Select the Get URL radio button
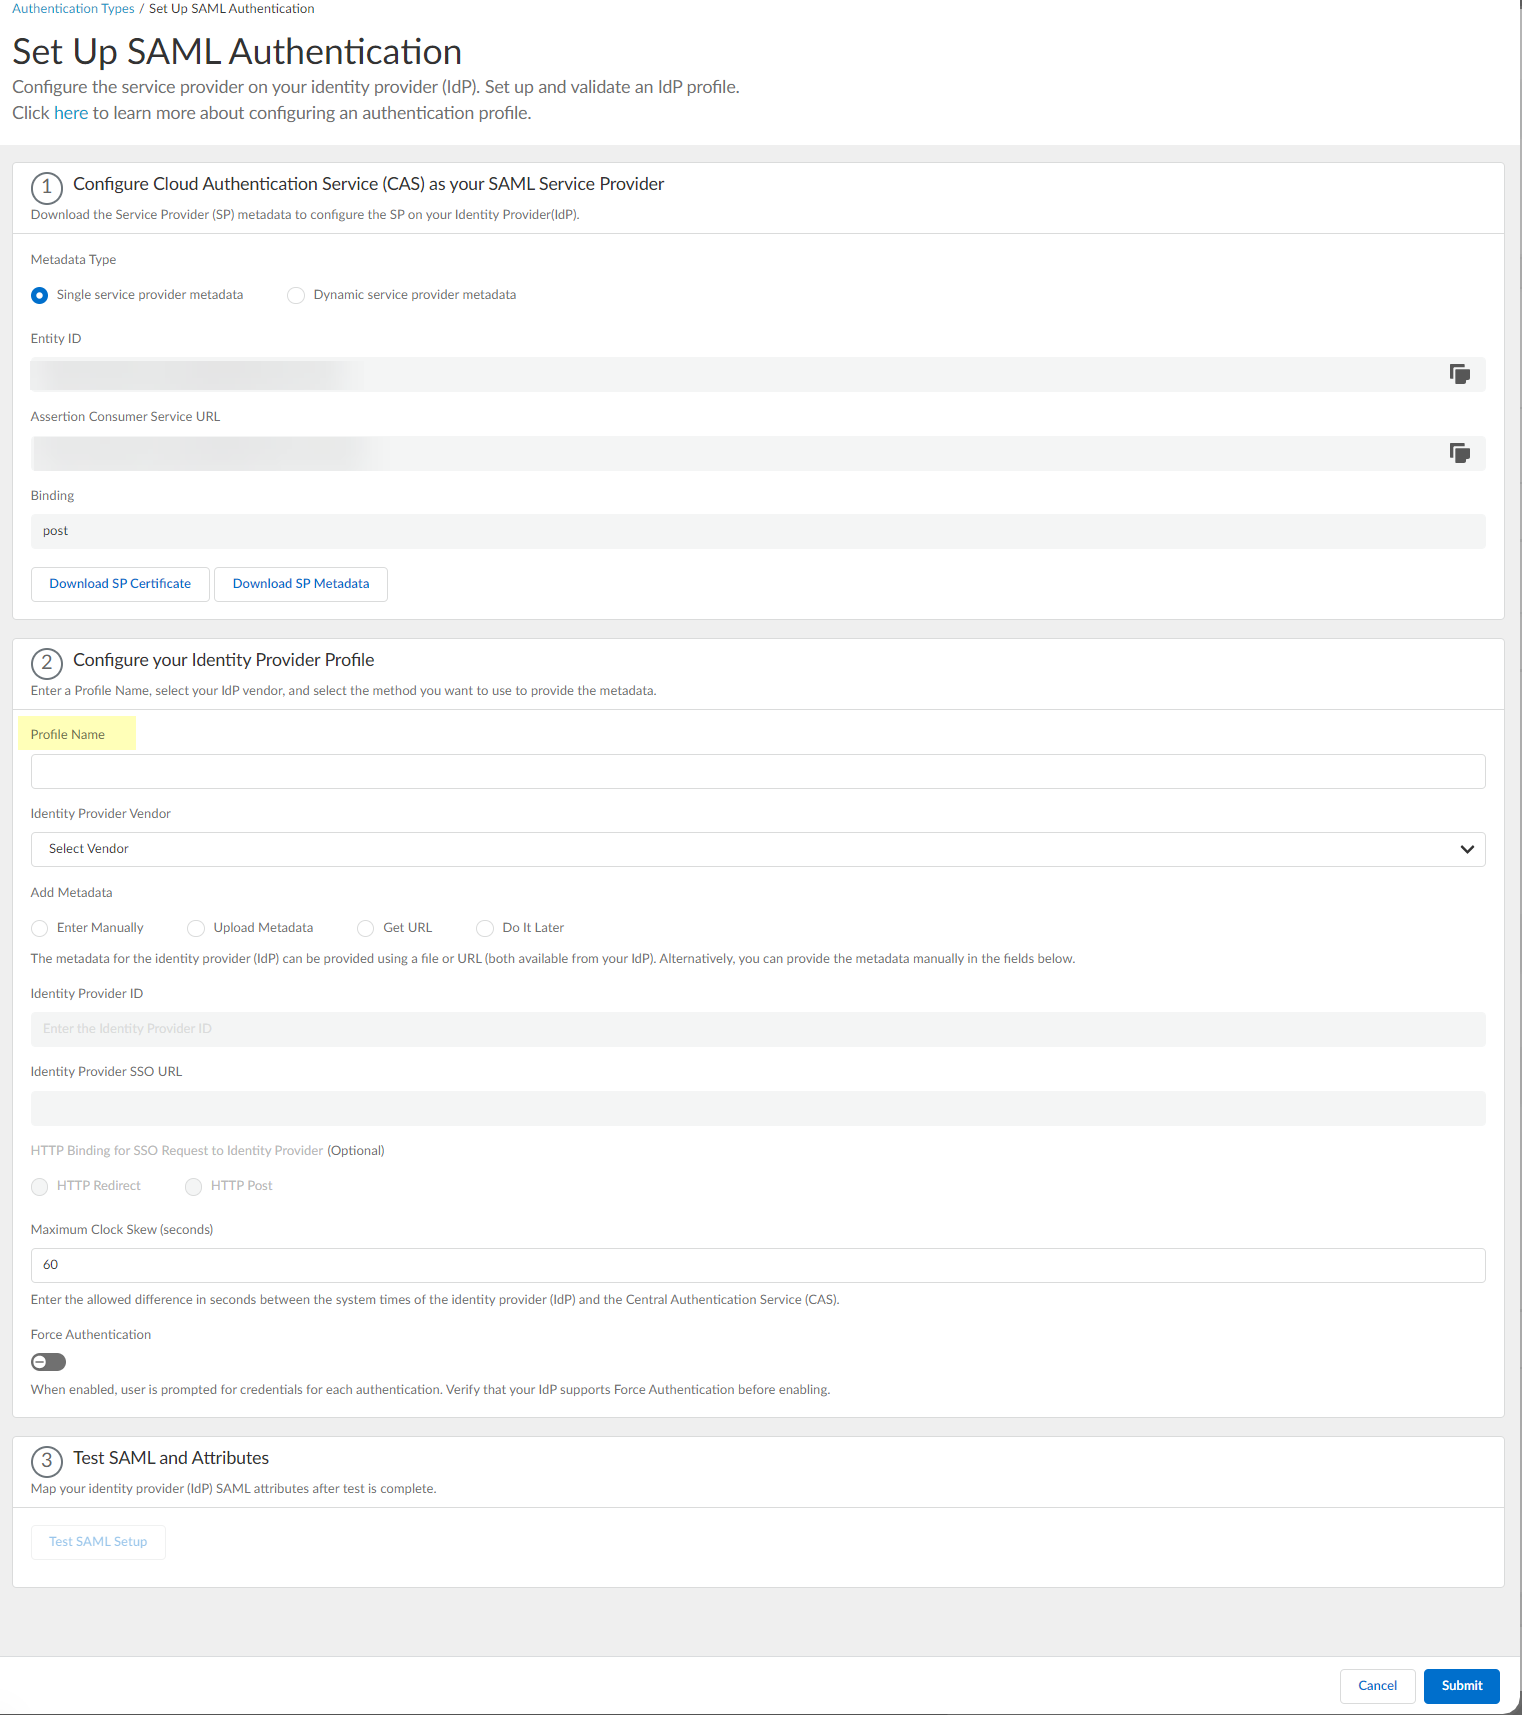The width and height of the screenshot is (1522, 1715). pos(366,928)
